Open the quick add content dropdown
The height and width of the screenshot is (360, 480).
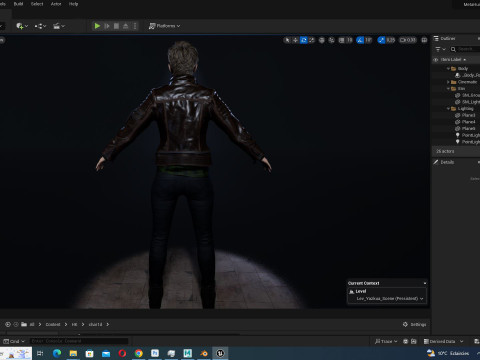(x=22, y=26)
